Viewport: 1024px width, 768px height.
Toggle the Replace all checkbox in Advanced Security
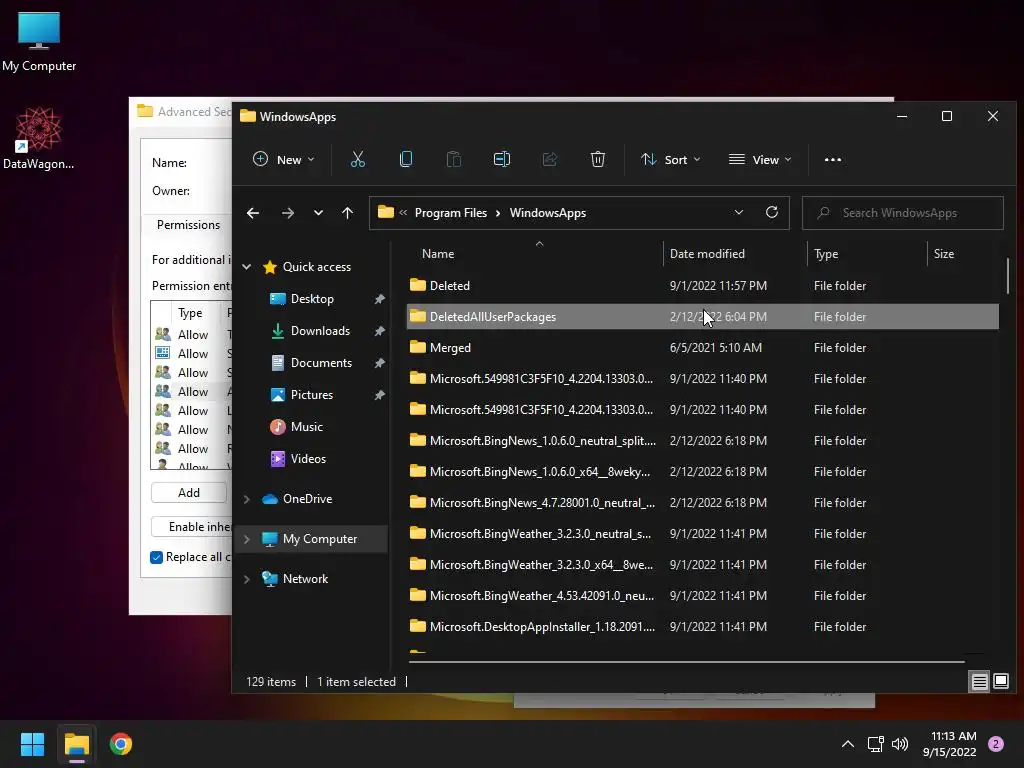click(157, 557)
